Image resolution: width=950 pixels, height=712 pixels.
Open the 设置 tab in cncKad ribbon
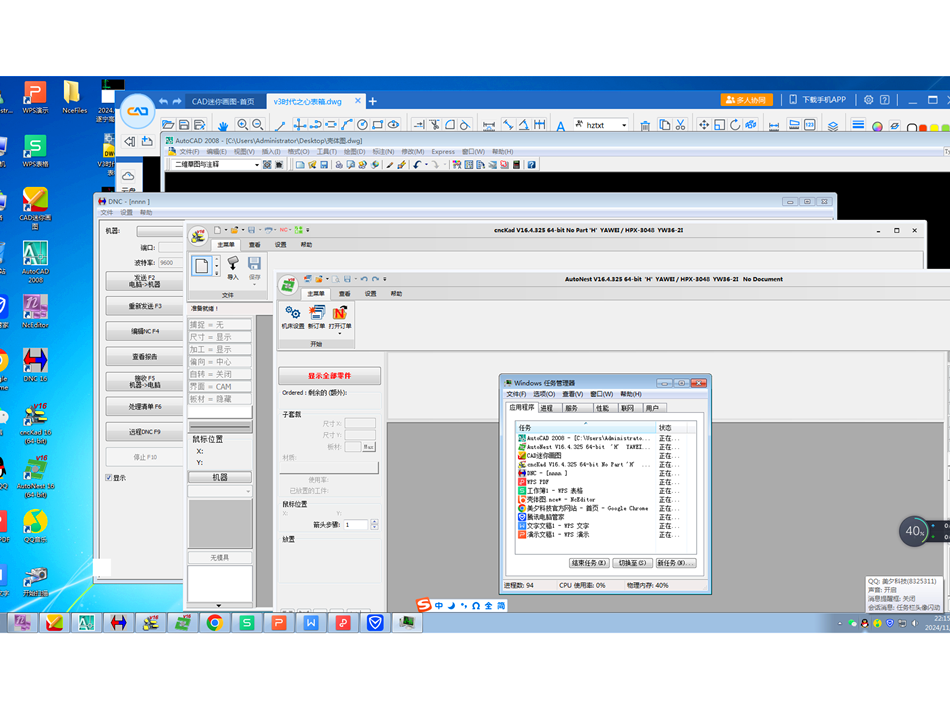coord(281,245)
